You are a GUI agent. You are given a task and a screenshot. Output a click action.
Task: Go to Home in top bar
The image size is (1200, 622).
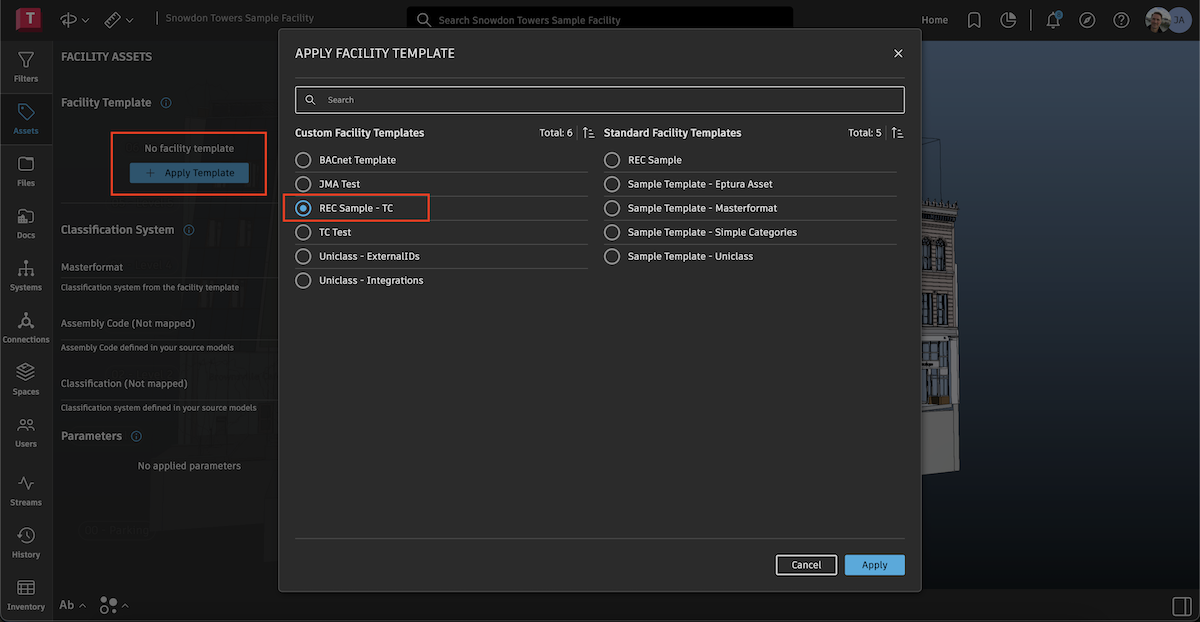pos(934,20)
